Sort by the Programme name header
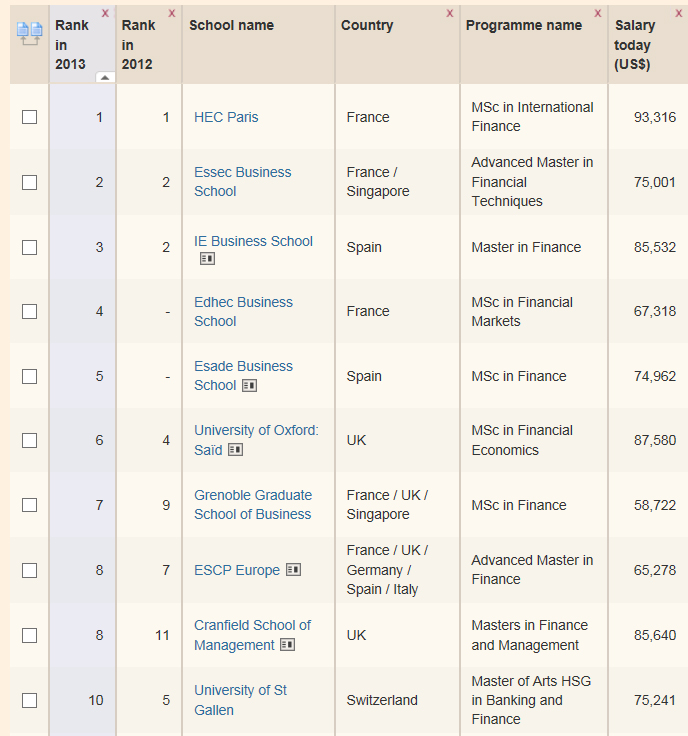This screenshot has width=688, height=736. pos(524,25)
